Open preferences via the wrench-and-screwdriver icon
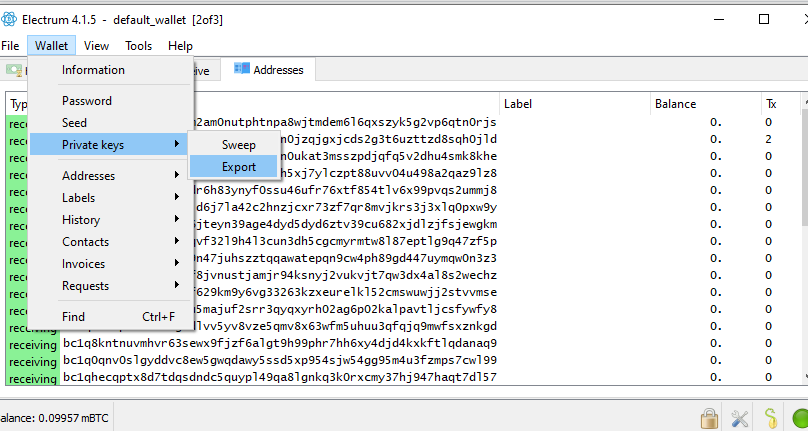 pyautogui.click(x=741, y=417)
